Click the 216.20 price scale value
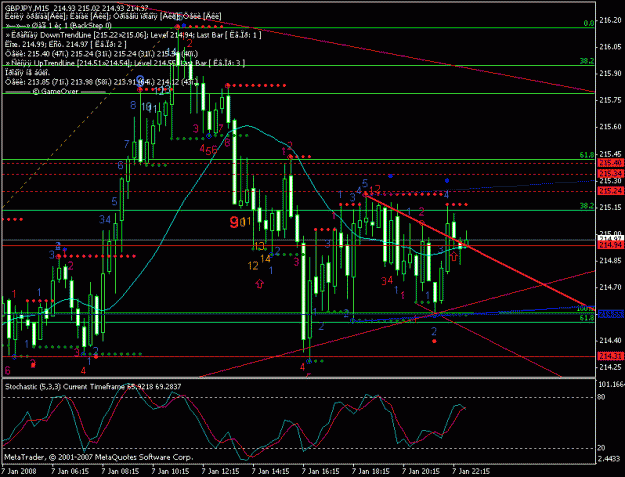The height and width of the screenshot is (477, 625). [x=610, y=20]
